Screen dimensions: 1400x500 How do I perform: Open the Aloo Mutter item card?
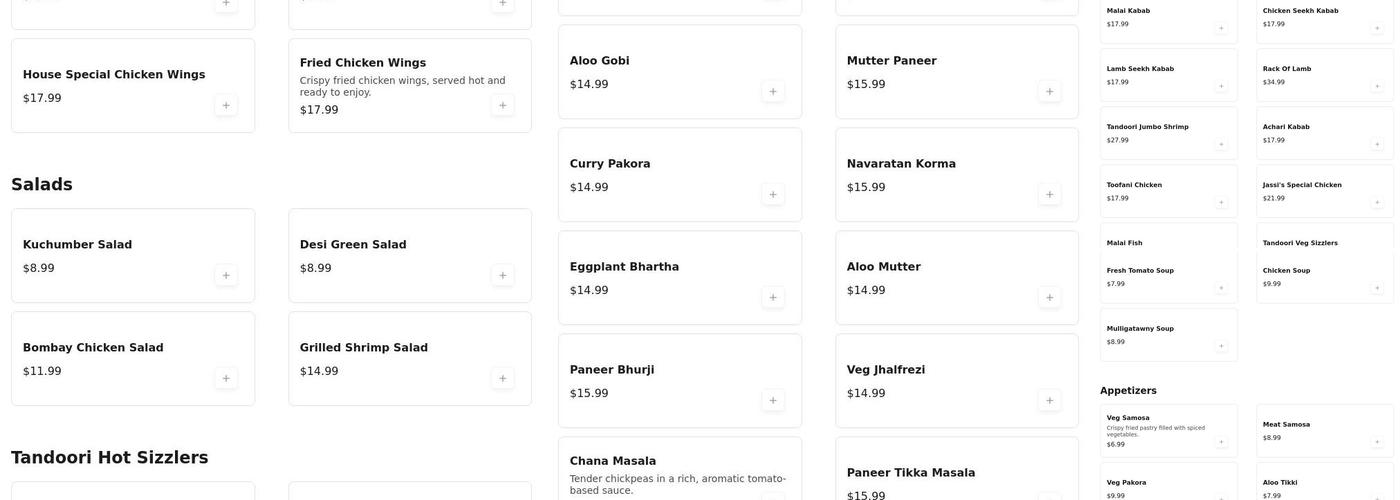(x=940, y=277)
